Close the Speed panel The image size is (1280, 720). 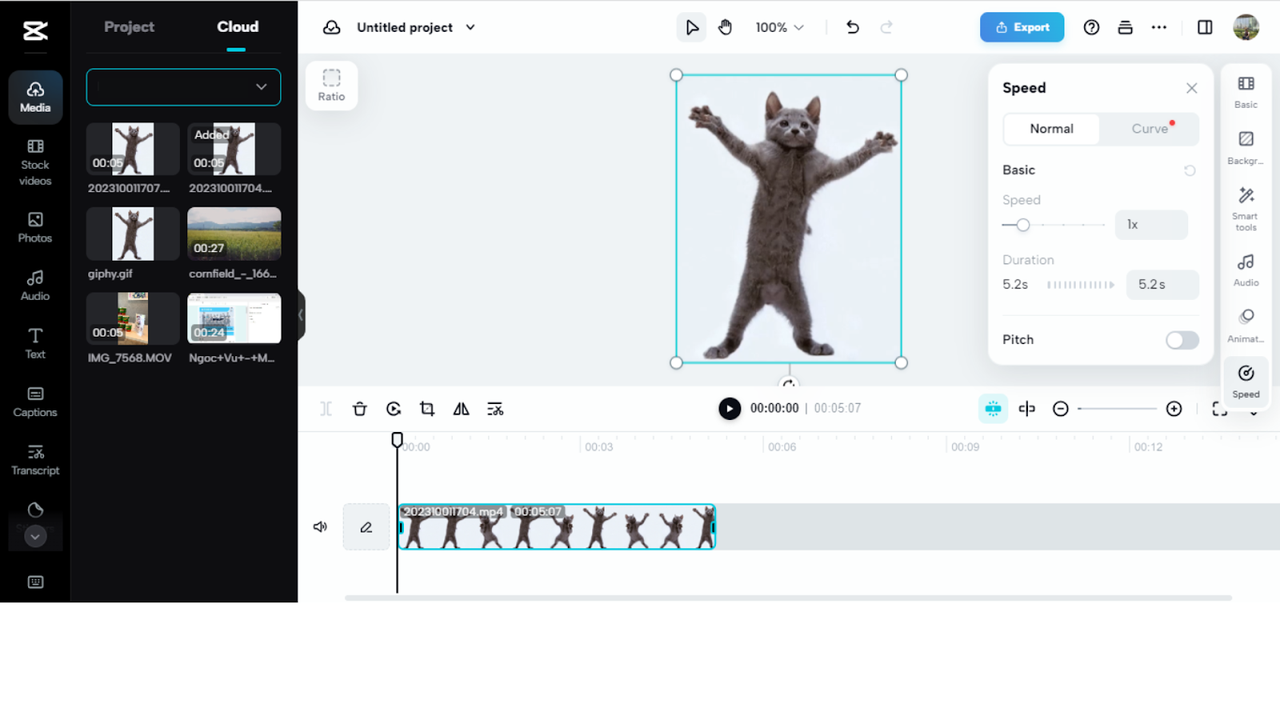1192,88
